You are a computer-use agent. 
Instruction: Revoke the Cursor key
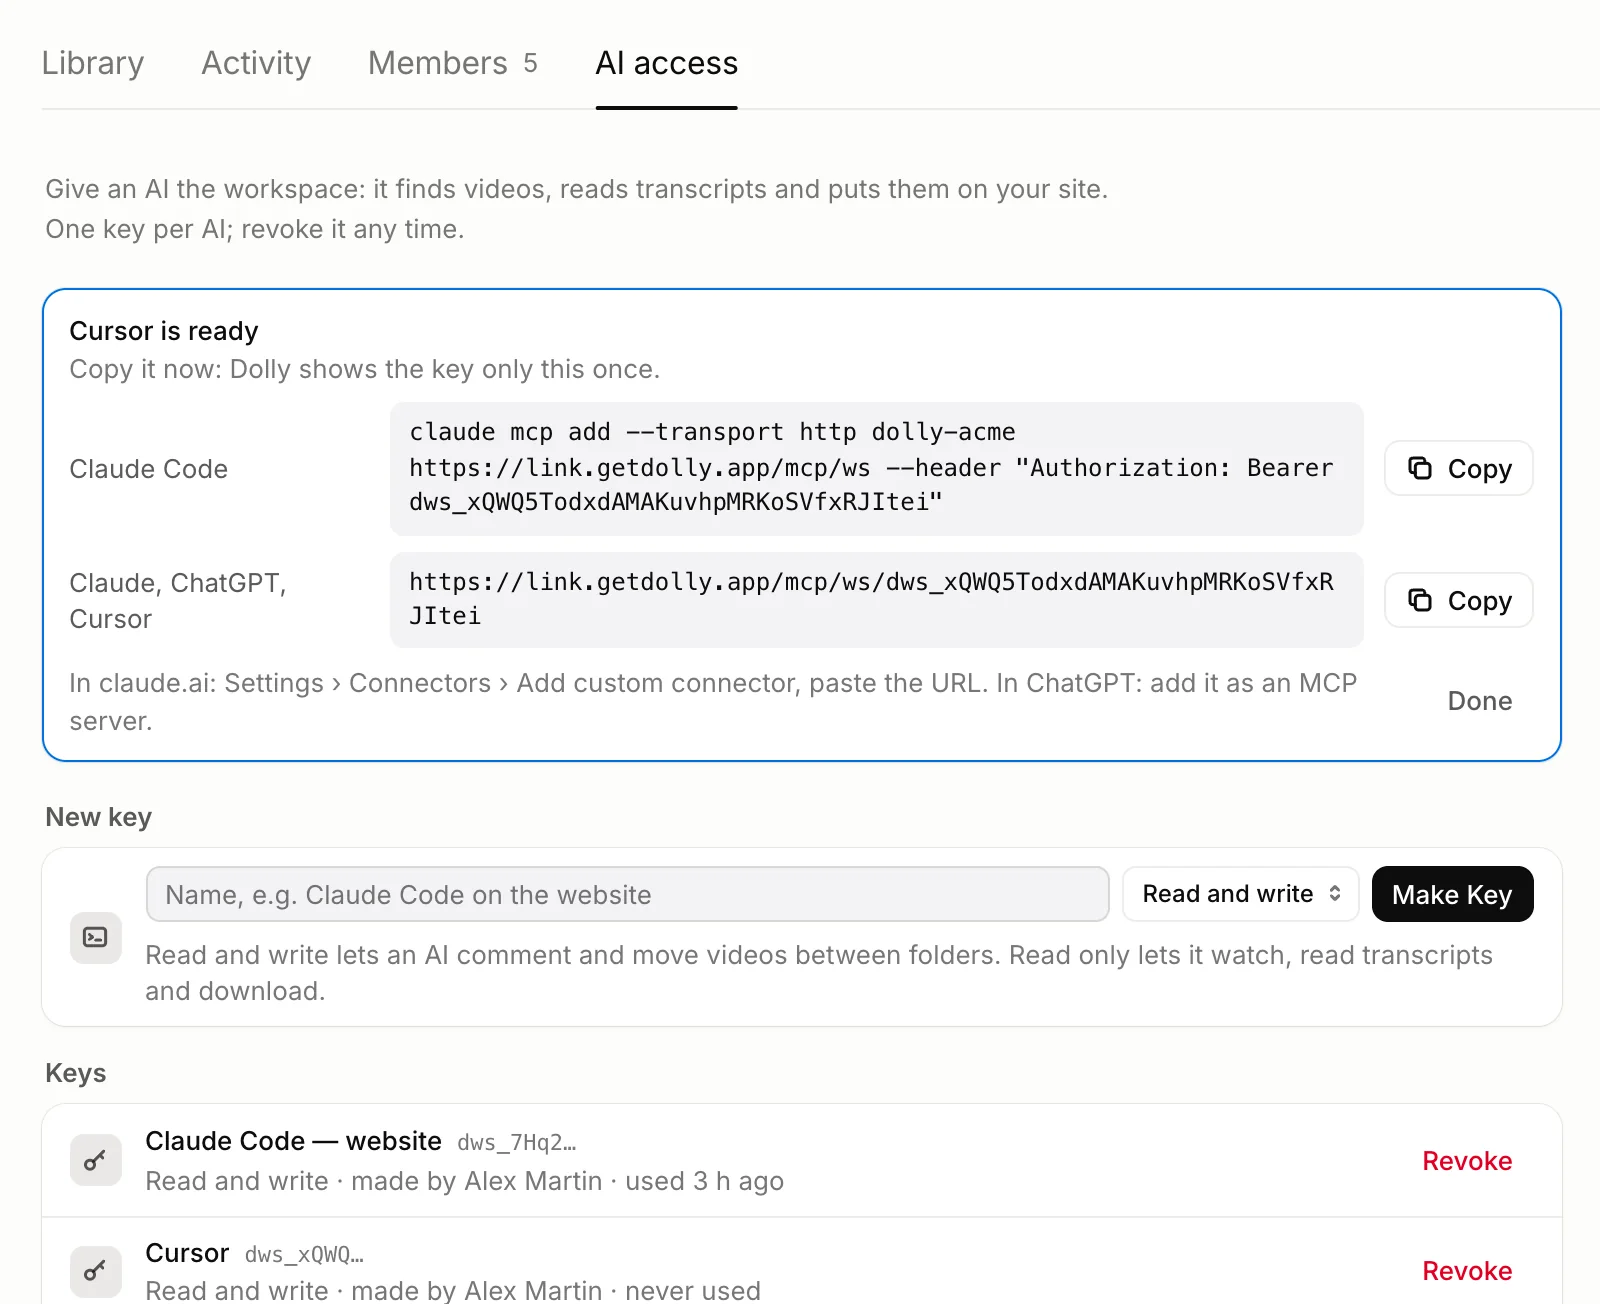click(x=1467, y=1271)
